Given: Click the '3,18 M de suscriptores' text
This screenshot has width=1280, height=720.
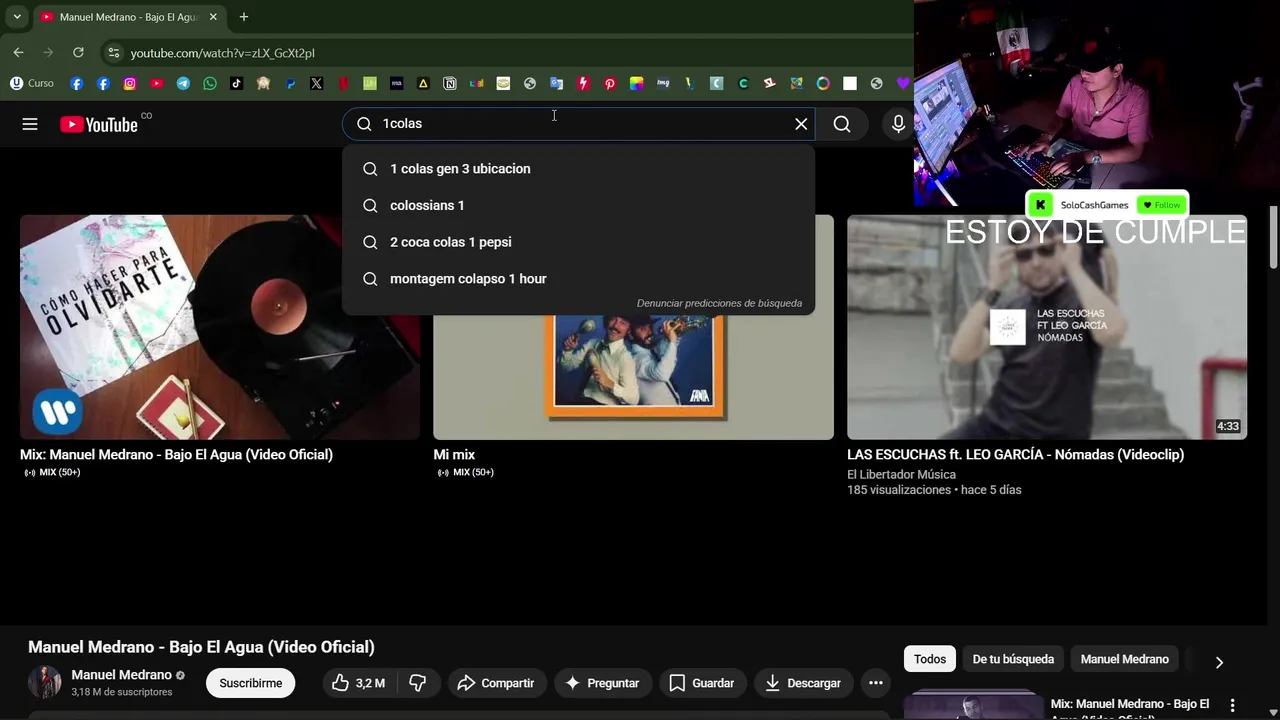Looking at the screenshot, I should tap(121, 692).
